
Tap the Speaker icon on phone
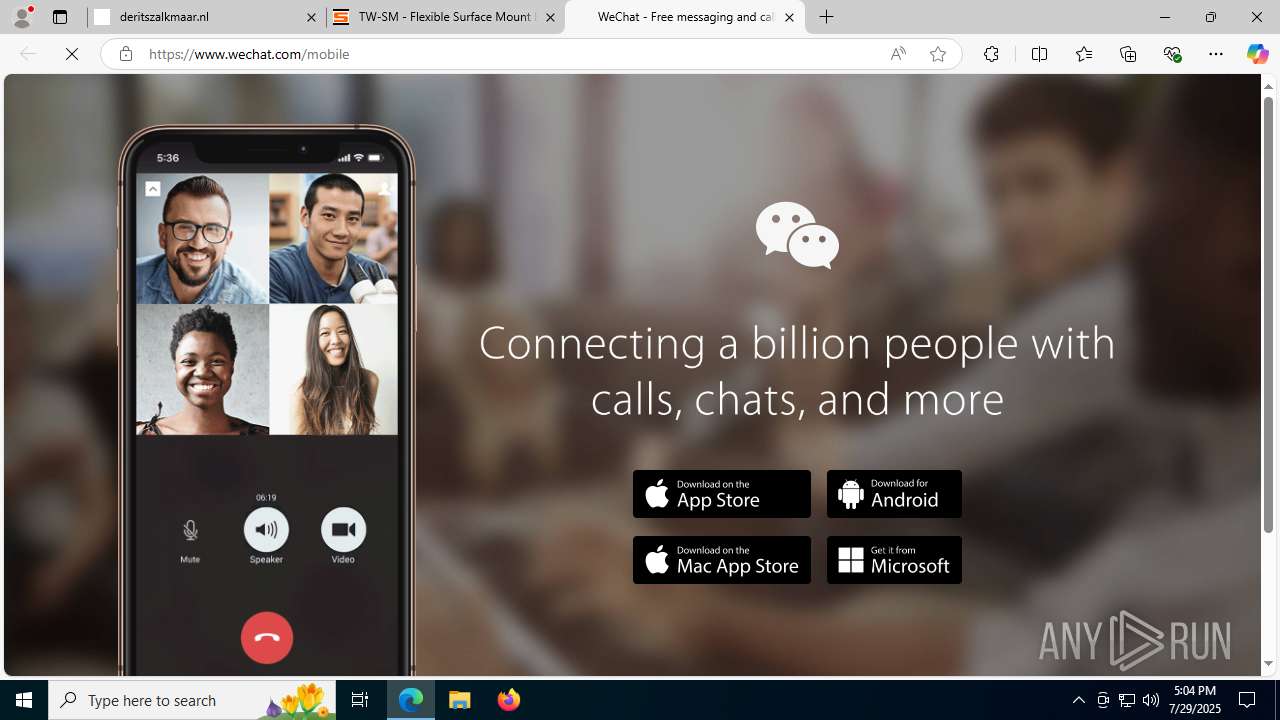(266, 530)
